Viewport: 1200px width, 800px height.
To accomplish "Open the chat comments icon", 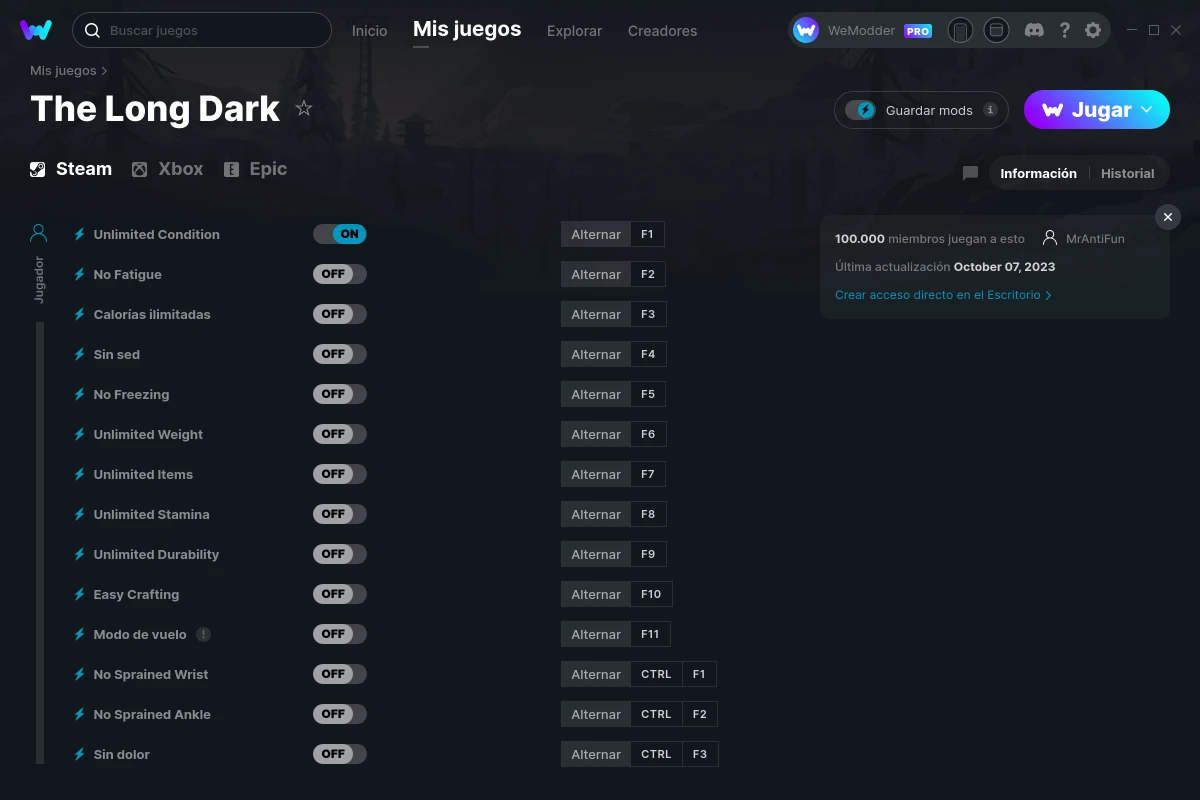I will pyautogui.click(x=970, y=173).
